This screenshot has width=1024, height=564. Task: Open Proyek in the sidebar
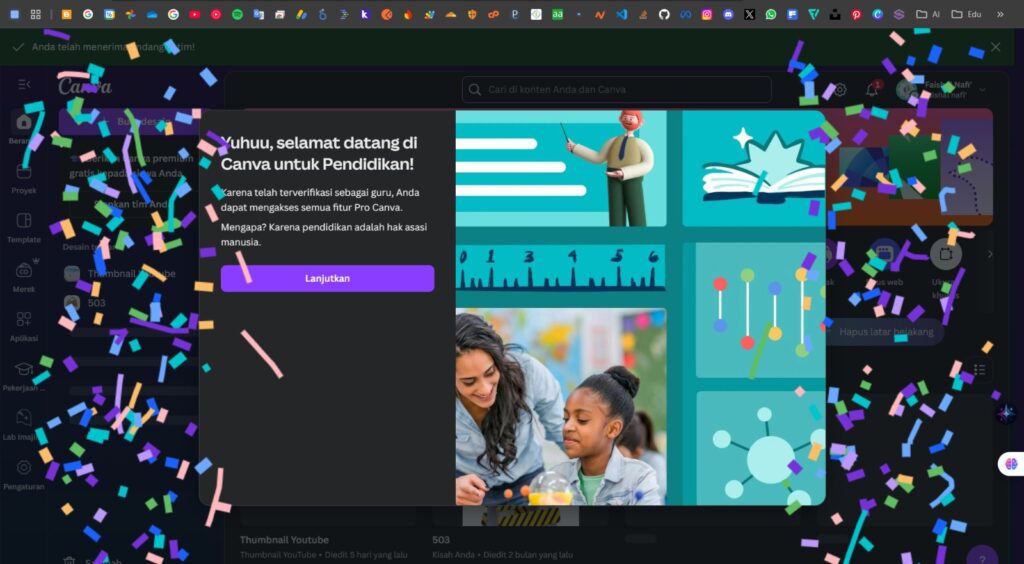tap(24, 178)
